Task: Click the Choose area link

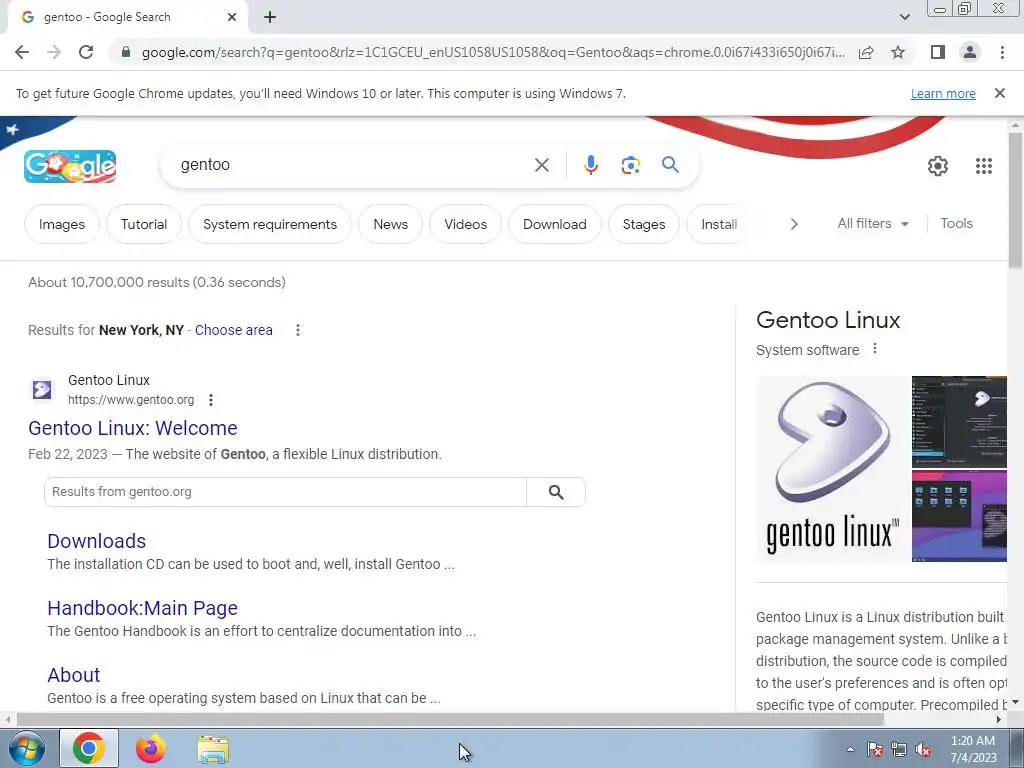Action: tap(233, 330)
